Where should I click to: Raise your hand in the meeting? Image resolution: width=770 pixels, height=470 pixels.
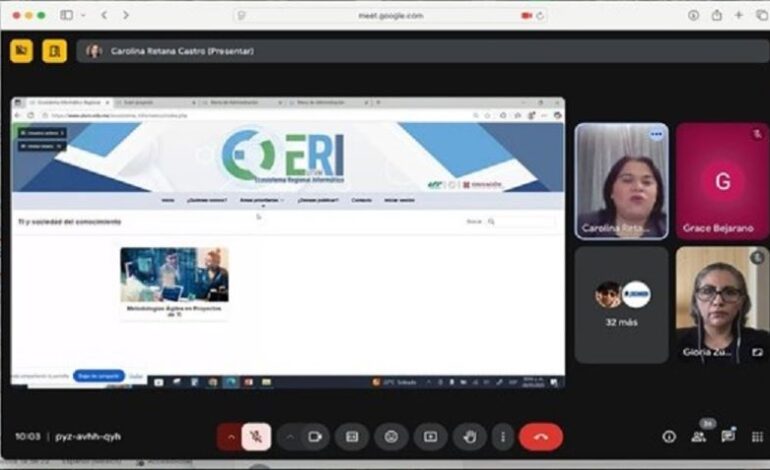[468, 436]
